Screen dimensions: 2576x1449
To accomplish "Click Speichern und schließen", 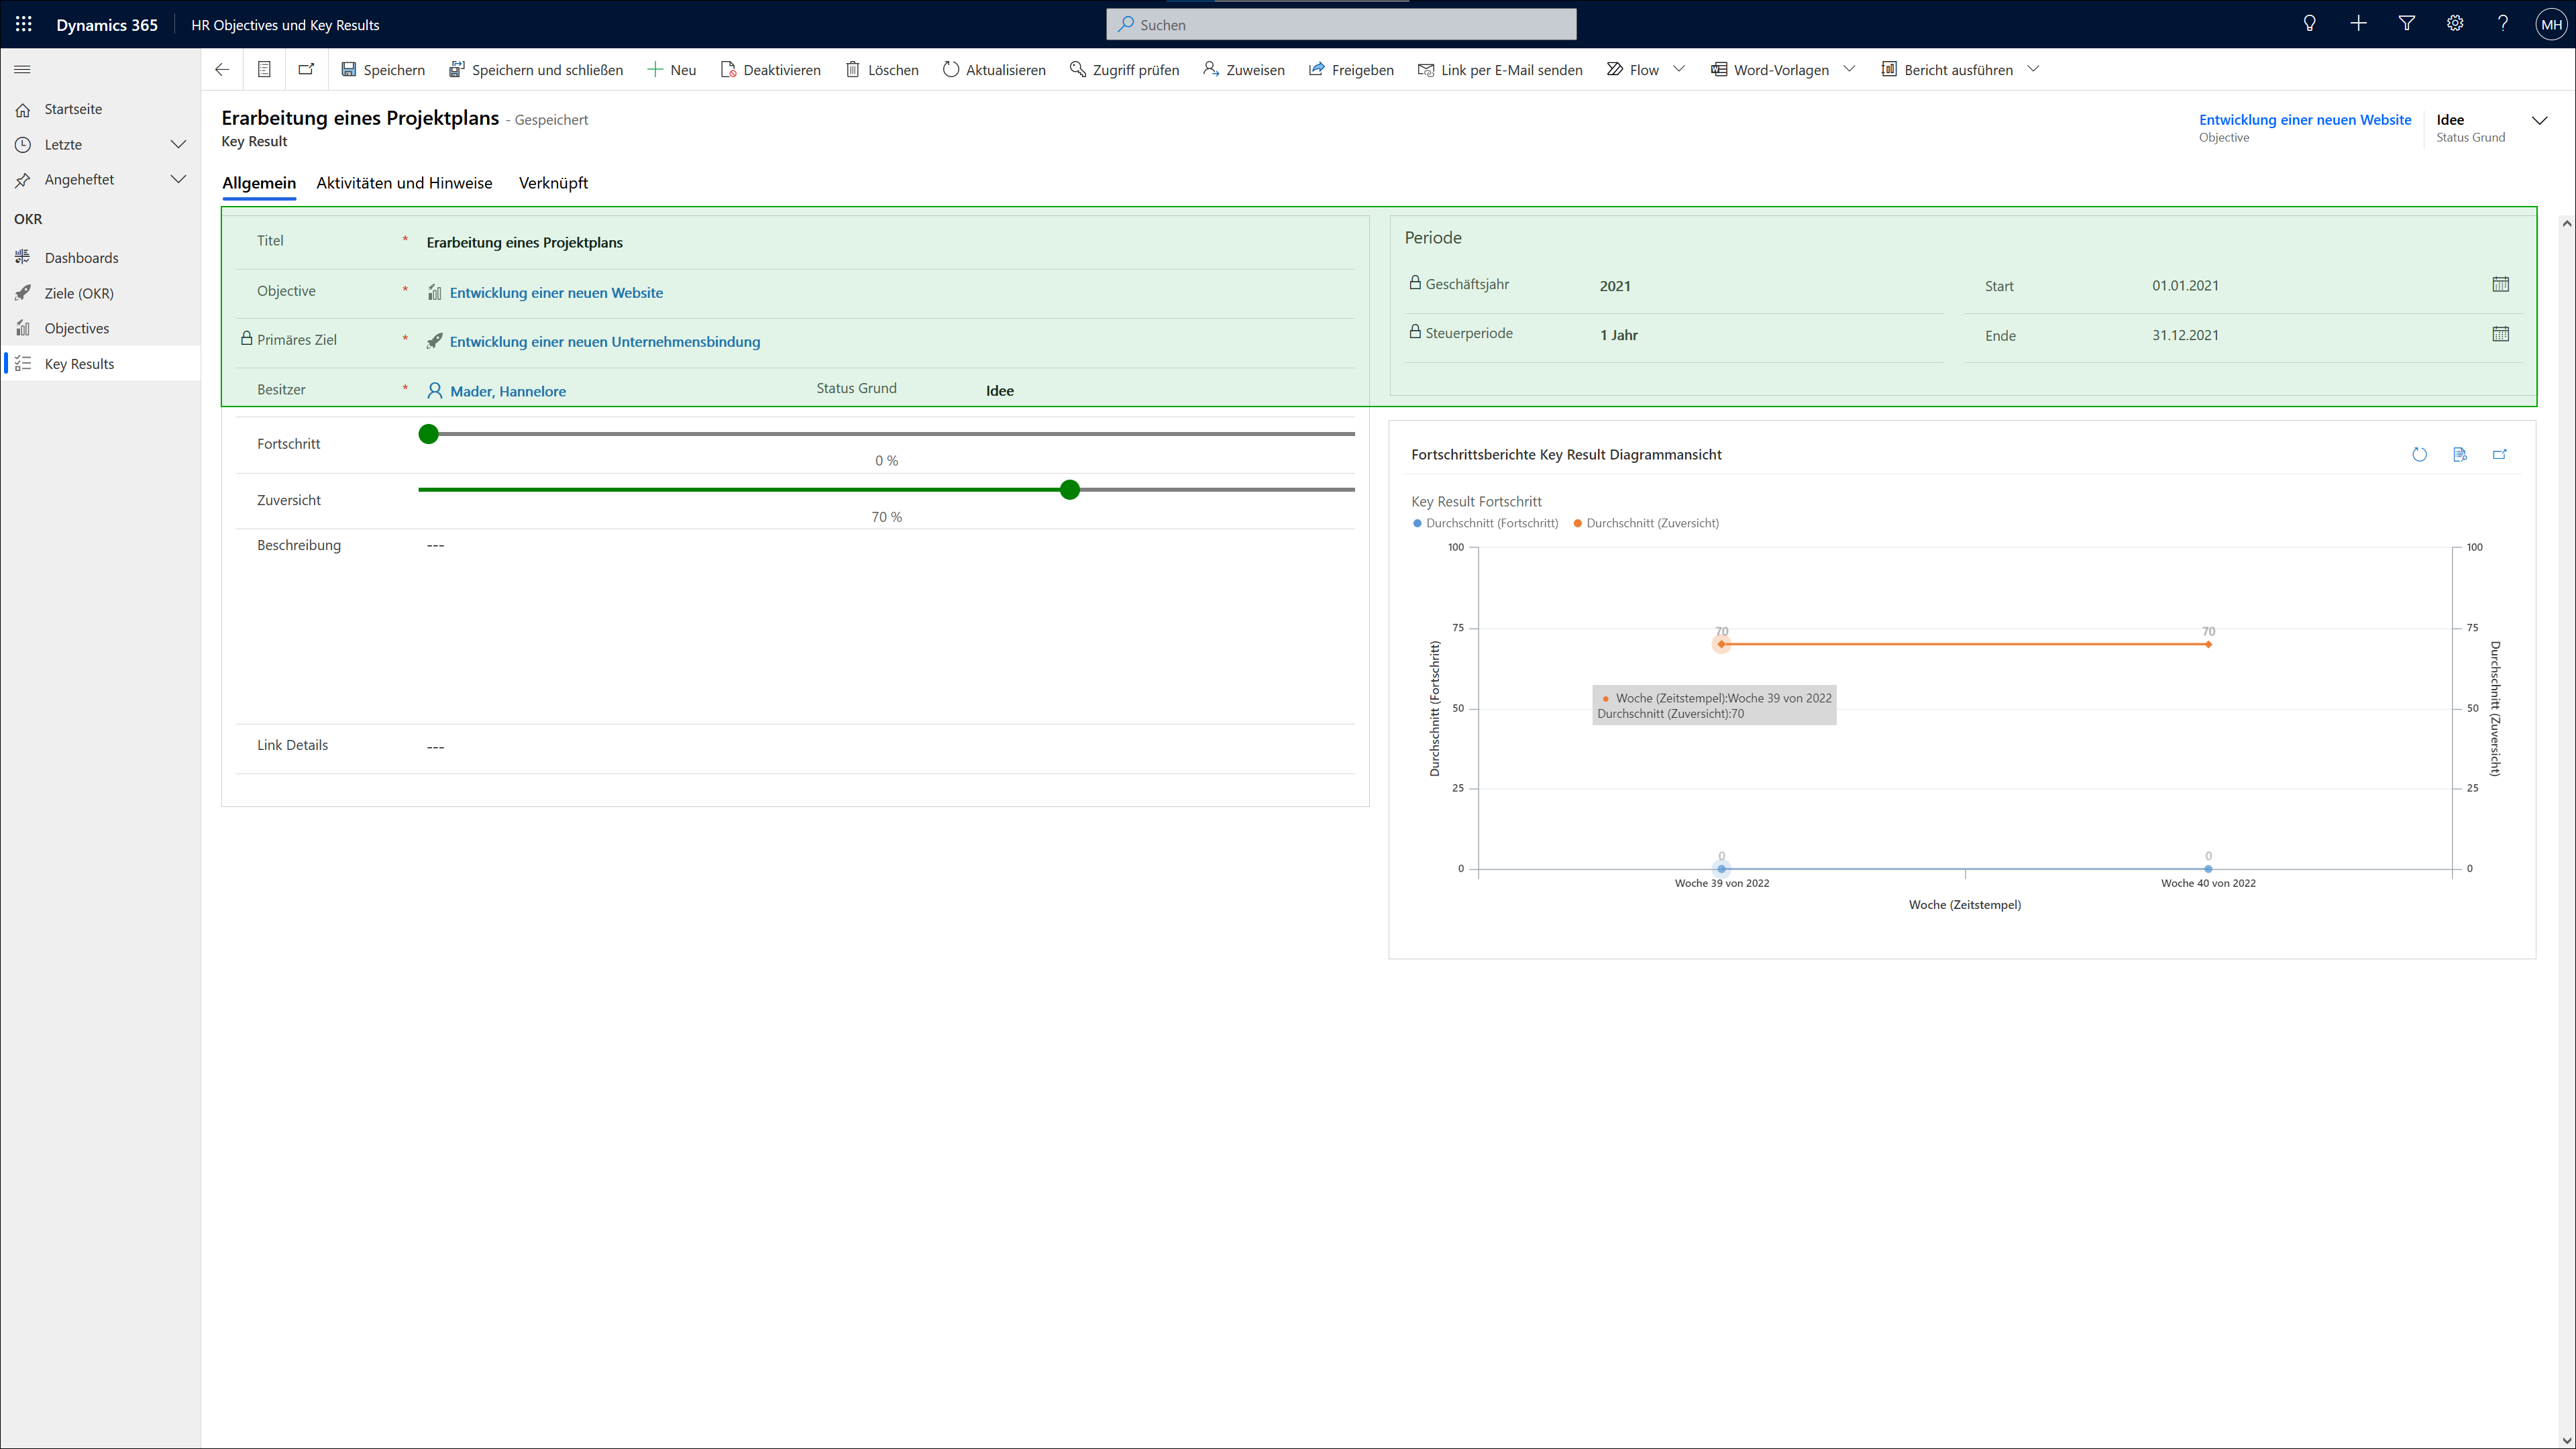I will point(536,70).
